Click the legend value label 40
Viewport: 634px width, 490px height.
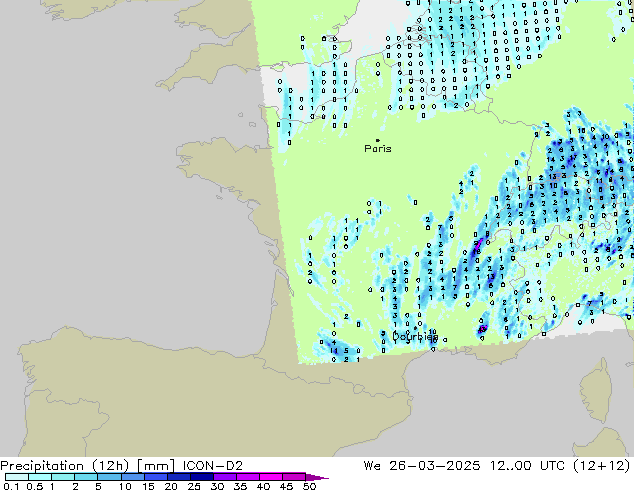(x=263, y=486)
